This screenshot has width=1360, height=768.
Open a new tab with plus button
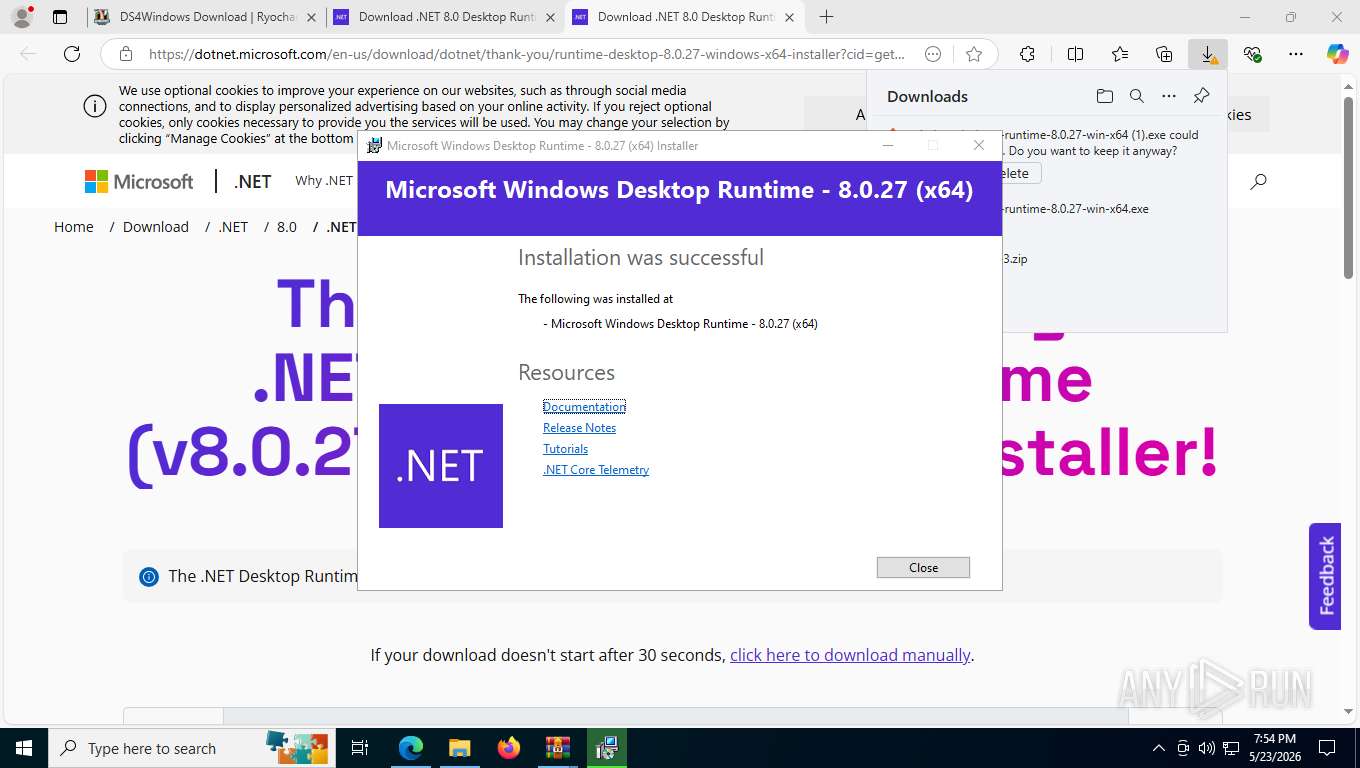tap(826, 17)
